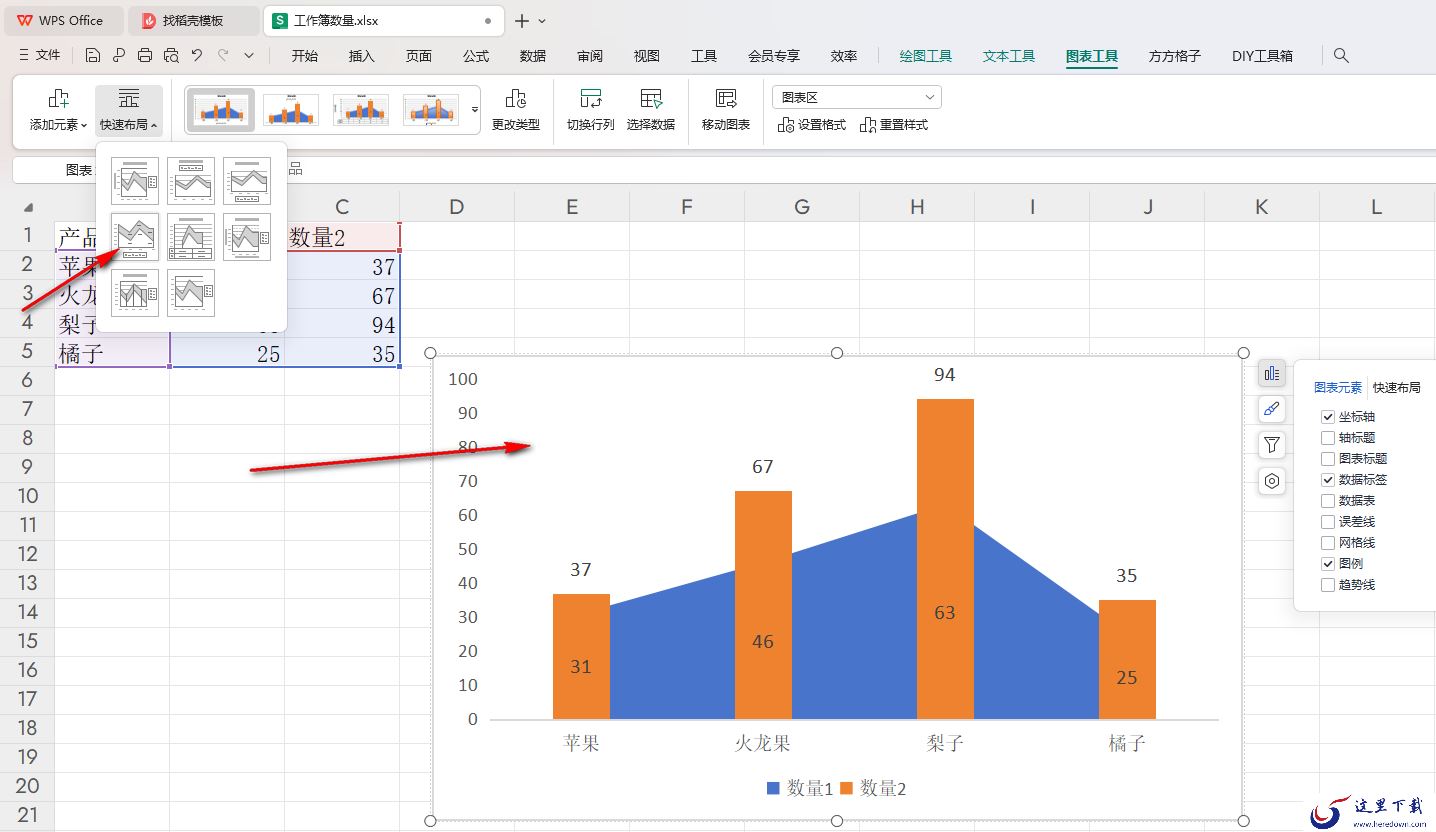Viewport: 1436px width, 832px height.
Task: Apply the second quick layout in top row
Action: [x=191, y=181]
